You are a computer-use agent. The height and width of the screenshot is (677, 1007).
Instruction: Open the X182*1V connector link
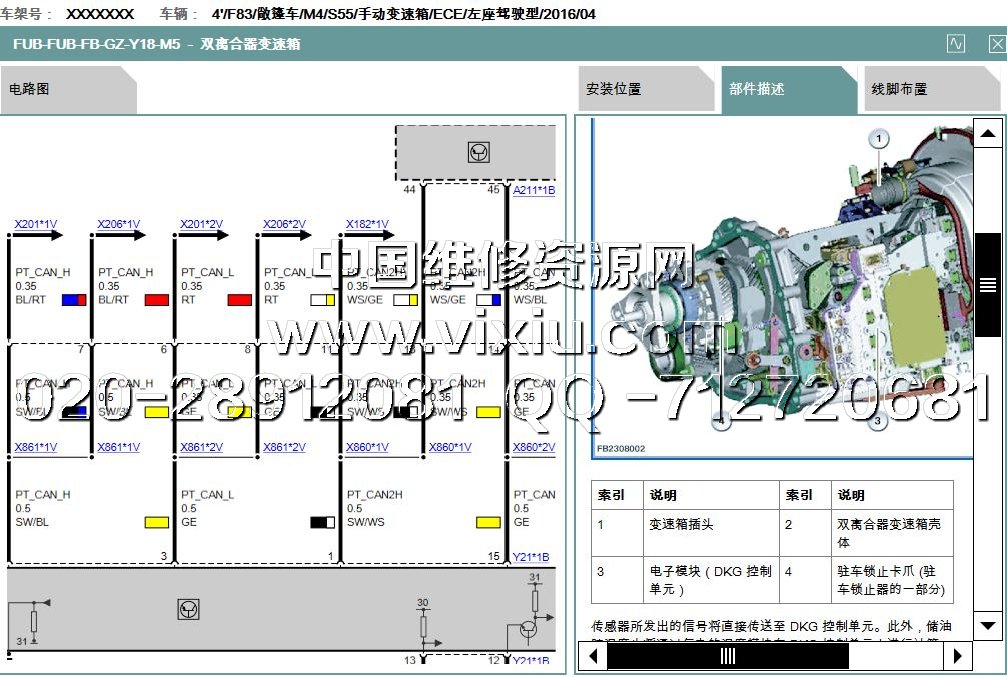pos(367,224)
